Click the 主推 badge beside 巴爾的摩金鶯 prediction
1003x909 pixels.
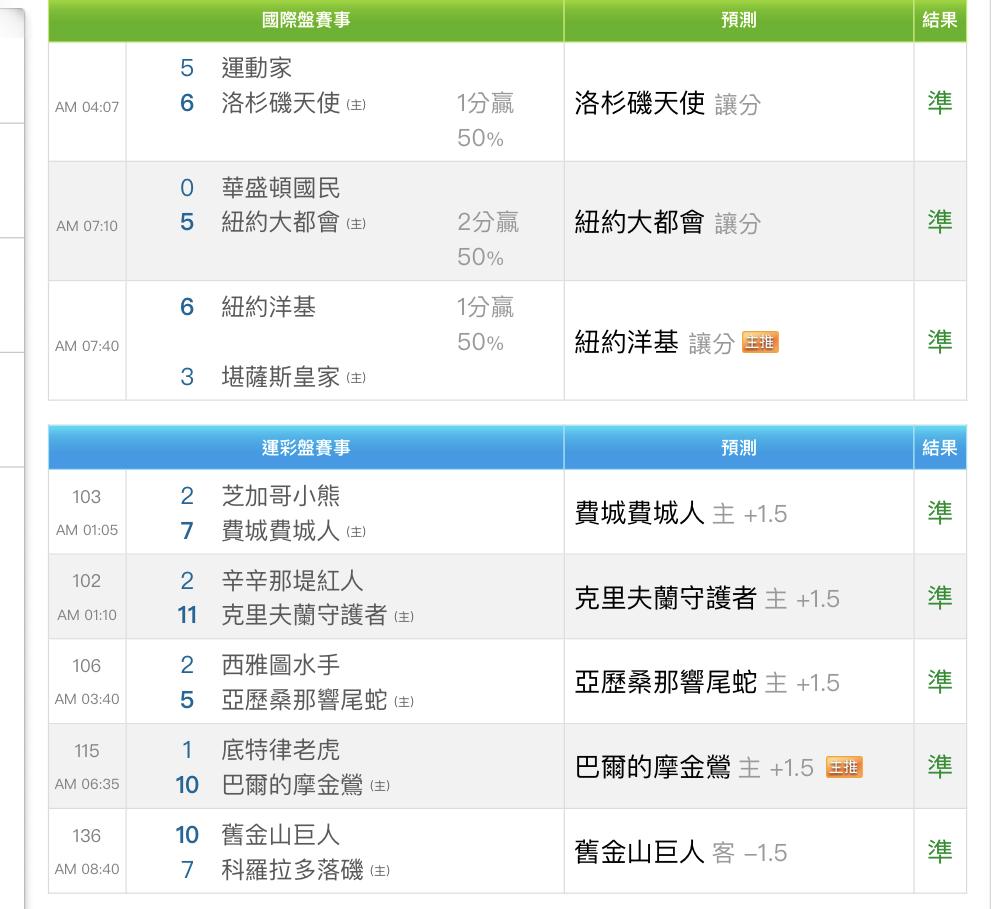[x=844, y=767]
